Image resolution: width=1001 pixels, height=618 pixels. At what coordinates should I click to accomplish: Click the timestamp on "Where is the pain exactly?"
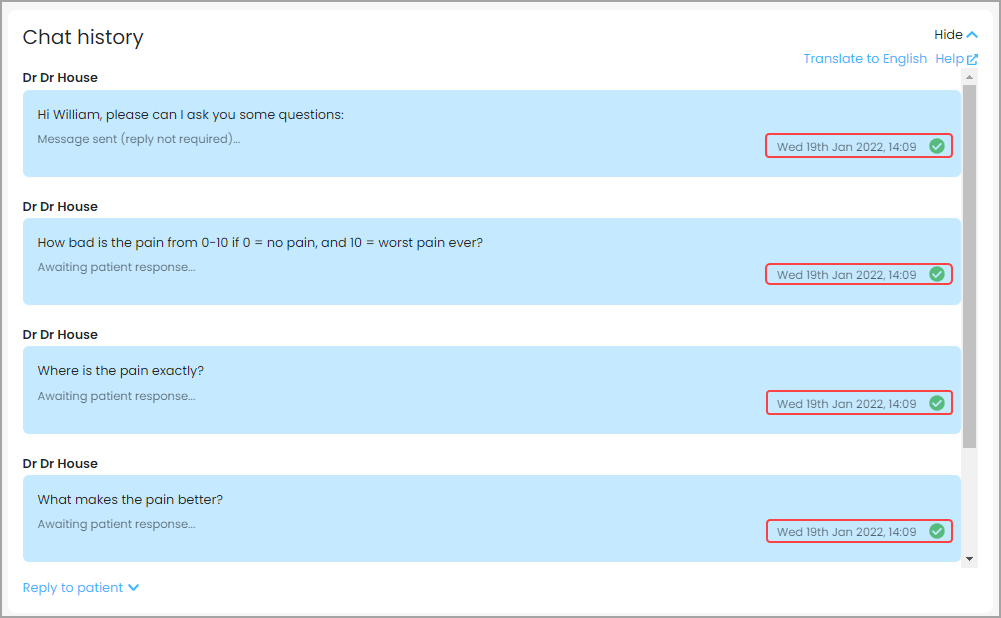846,404
